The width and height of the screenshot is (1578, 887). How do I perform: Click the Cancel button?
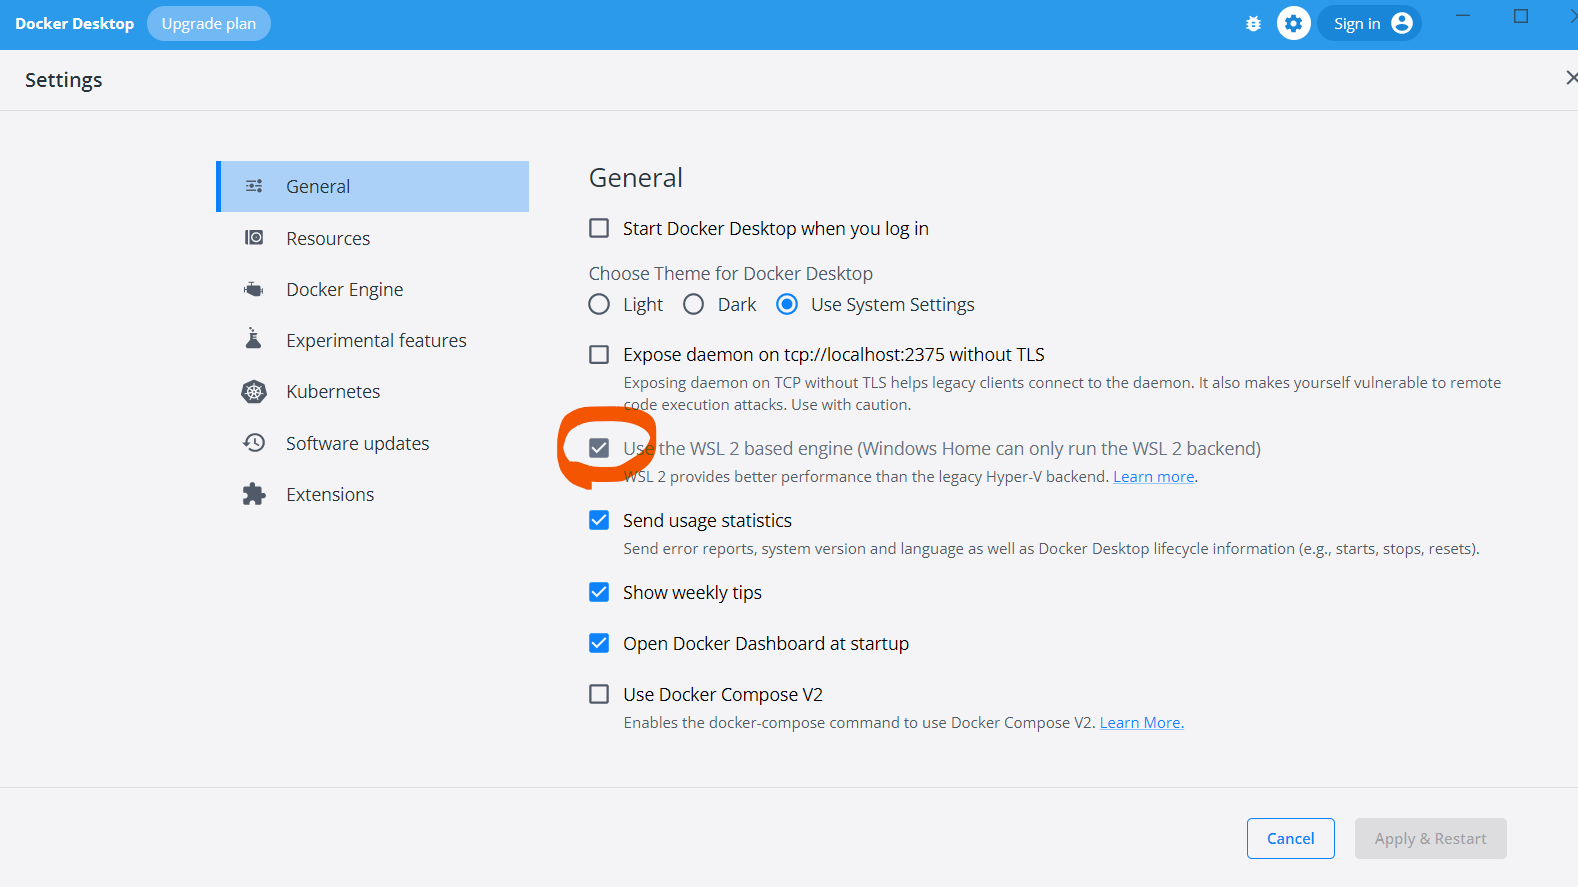1290,838
